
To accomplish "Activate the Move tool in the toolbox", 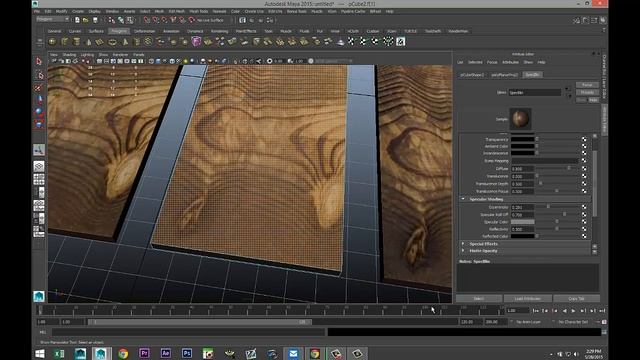I will tap(39, 99).
